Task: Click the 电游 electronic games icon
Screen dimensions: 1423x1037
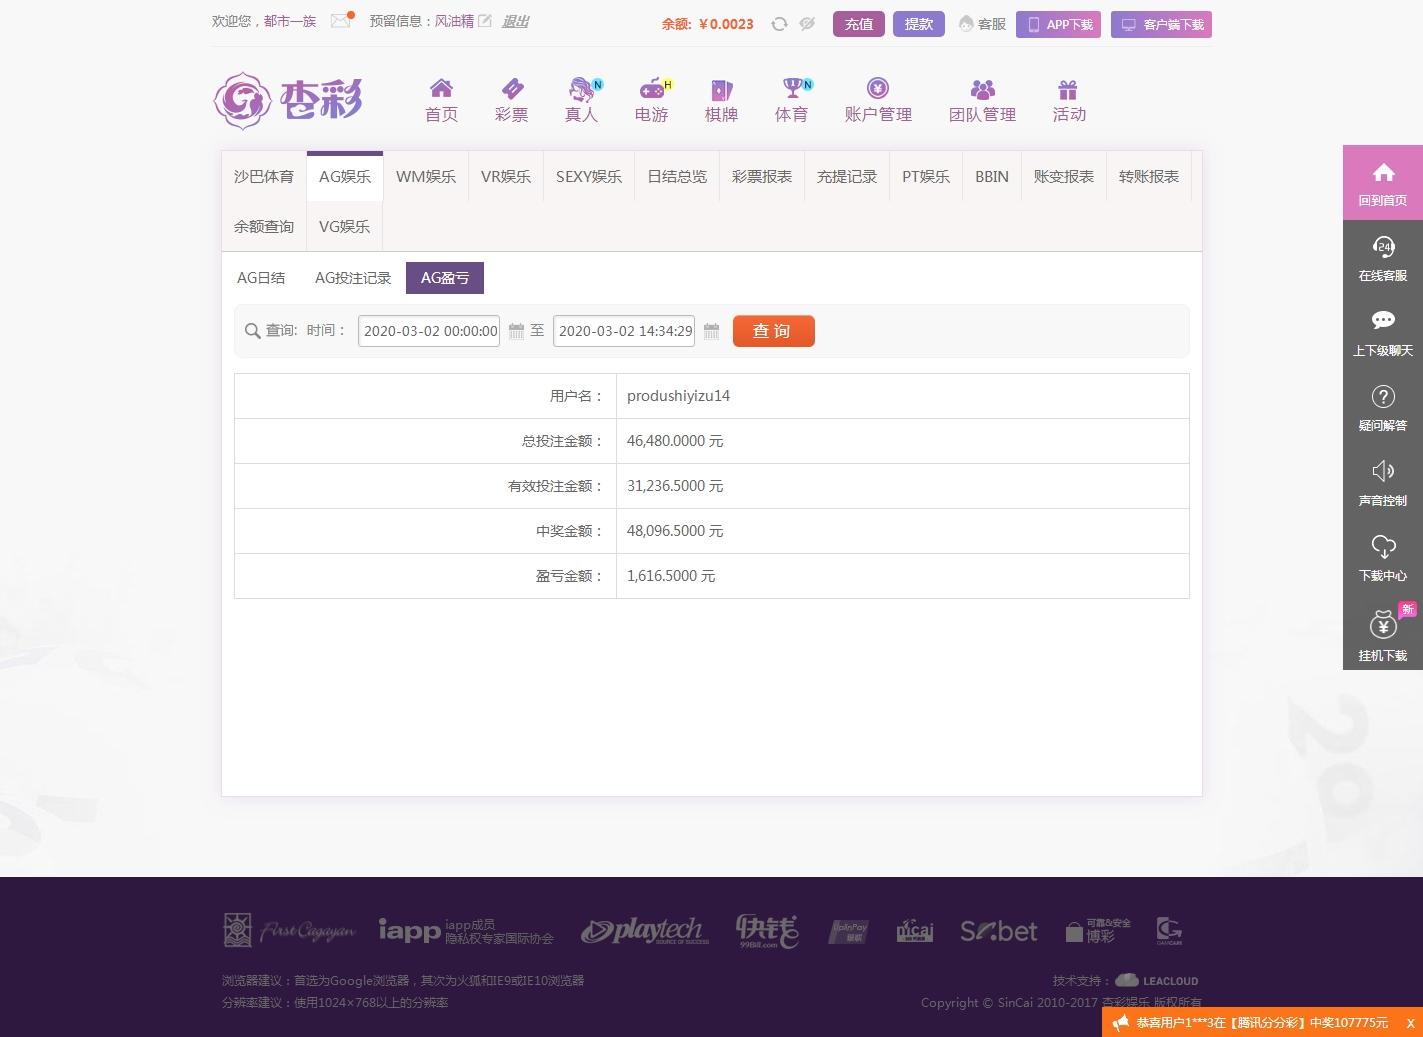Action: (x=651, y=99)
